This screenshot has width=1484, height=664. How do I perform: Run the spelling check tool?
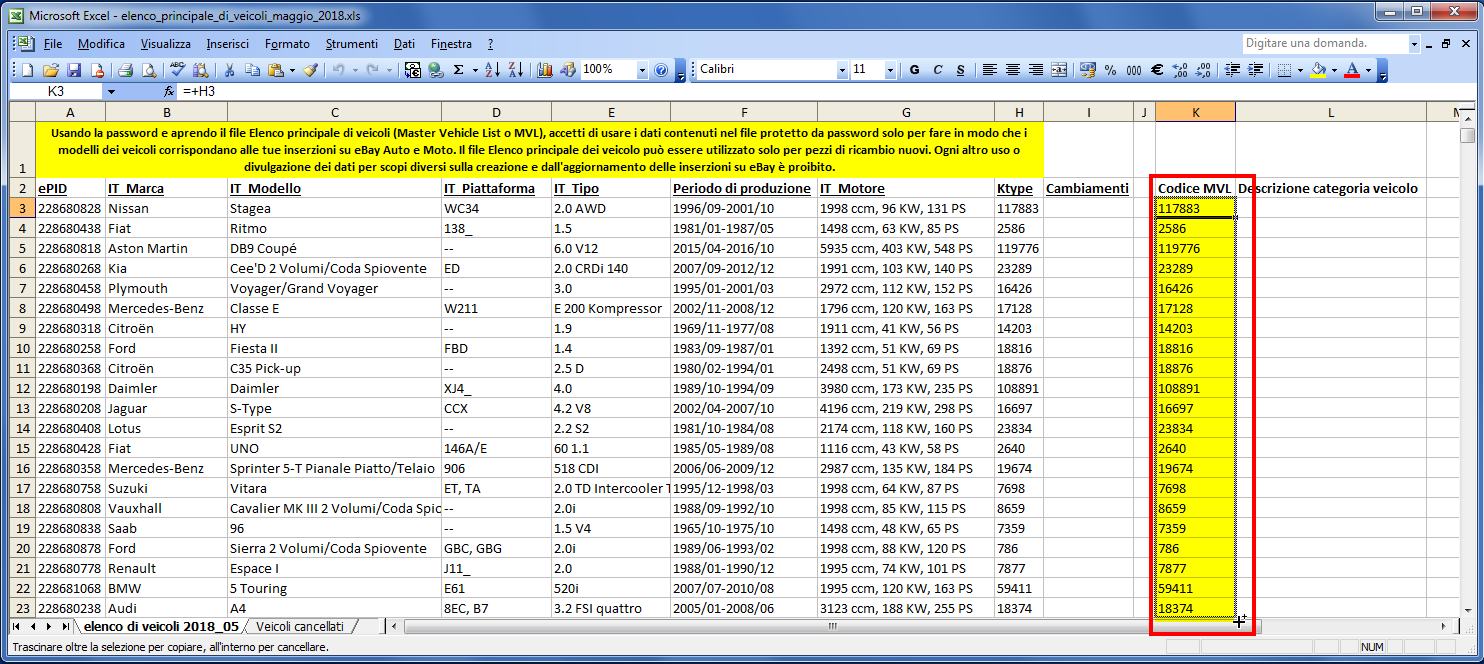point(178,70)
